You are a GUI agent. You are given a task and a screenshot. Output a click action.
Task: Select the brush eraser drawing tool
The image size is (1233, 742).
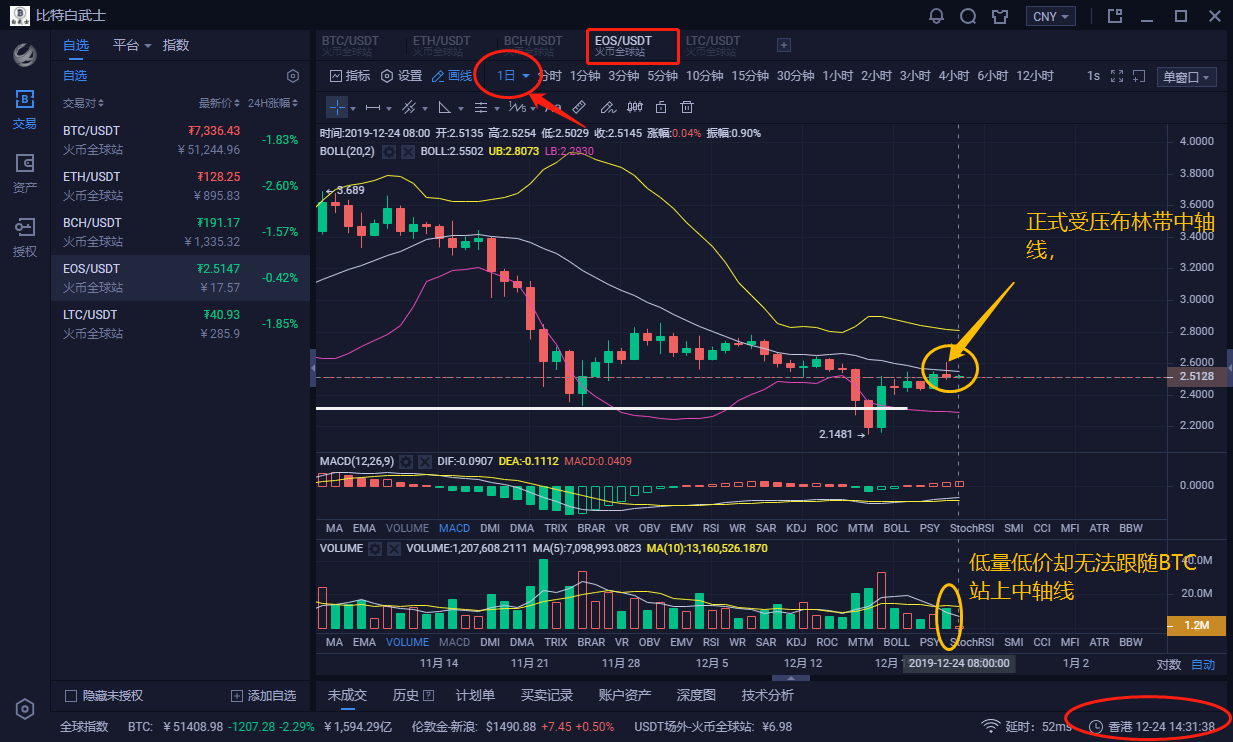coord(607,107)
